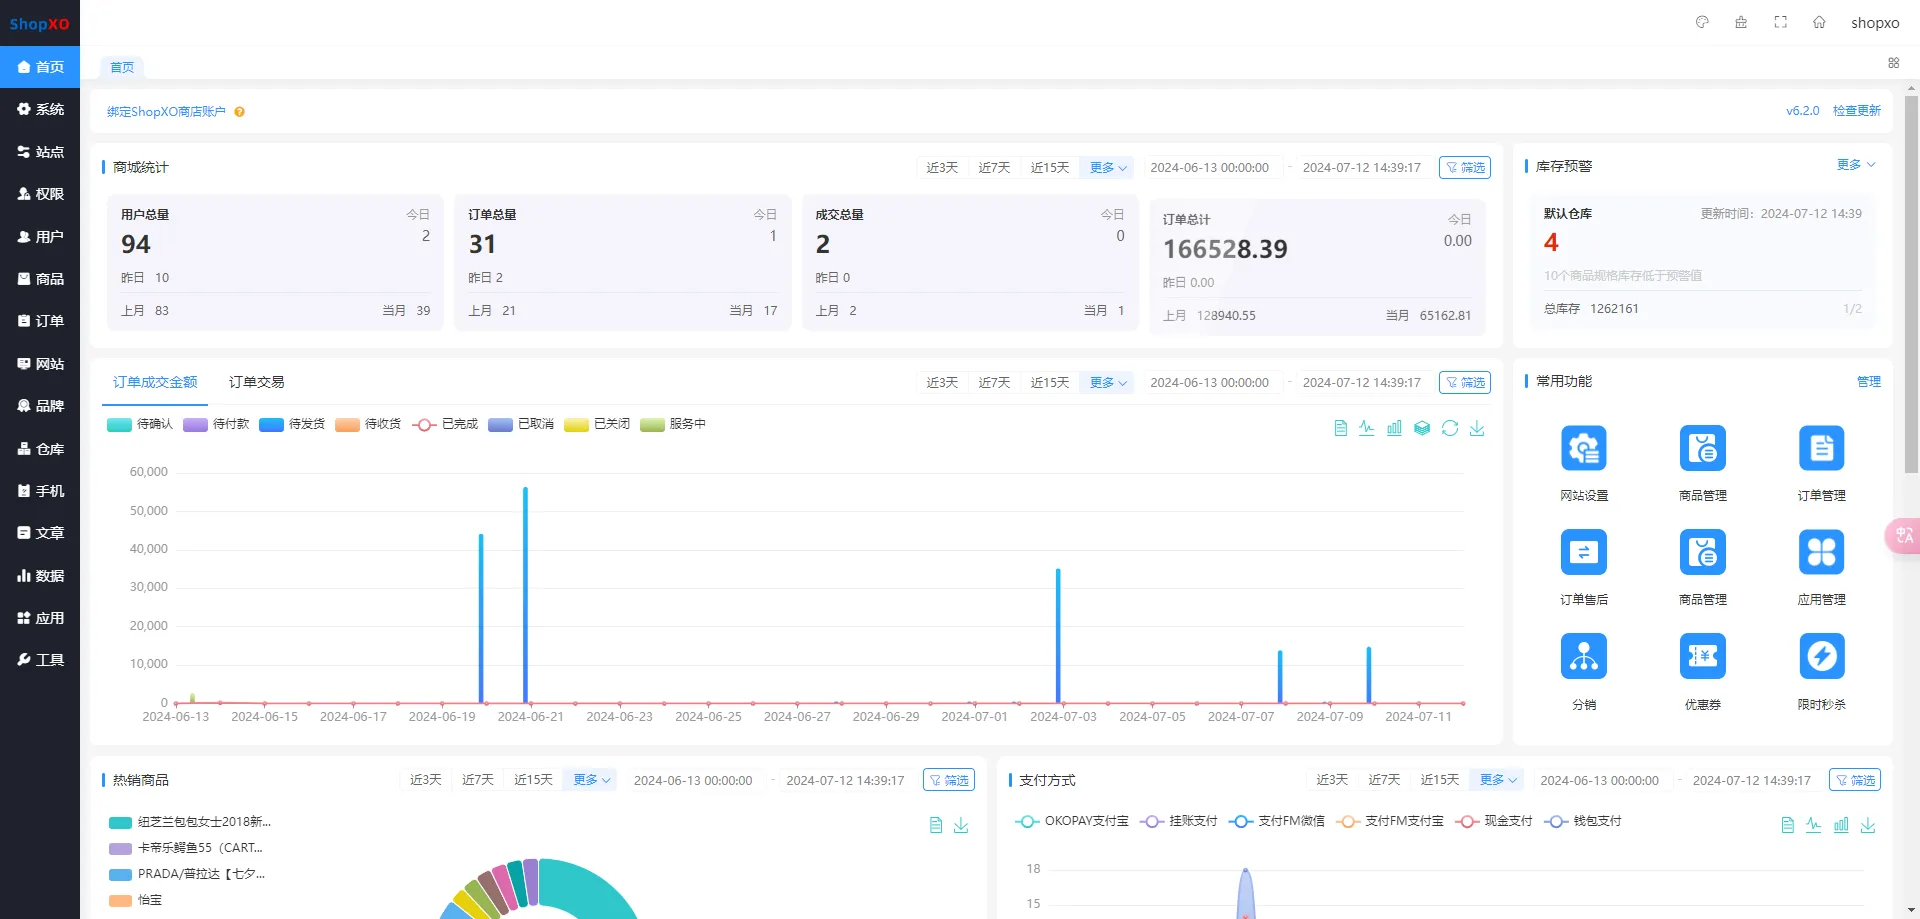Screen dimensions: 1920x919
Task: Click 检查更新 link
Action: coord(1856,111)
